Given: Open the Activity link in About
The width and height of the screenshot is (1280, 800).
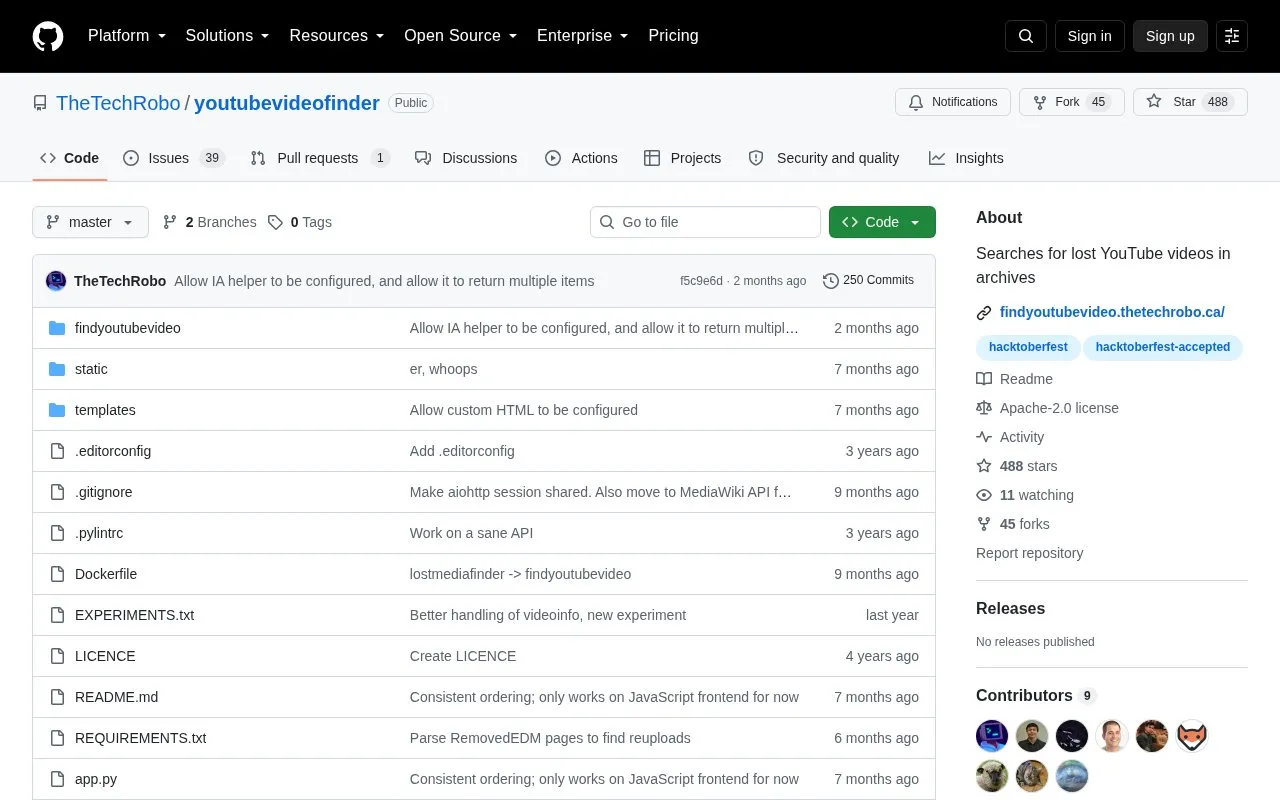Looking at the screenshot, I should point(1010,437).
